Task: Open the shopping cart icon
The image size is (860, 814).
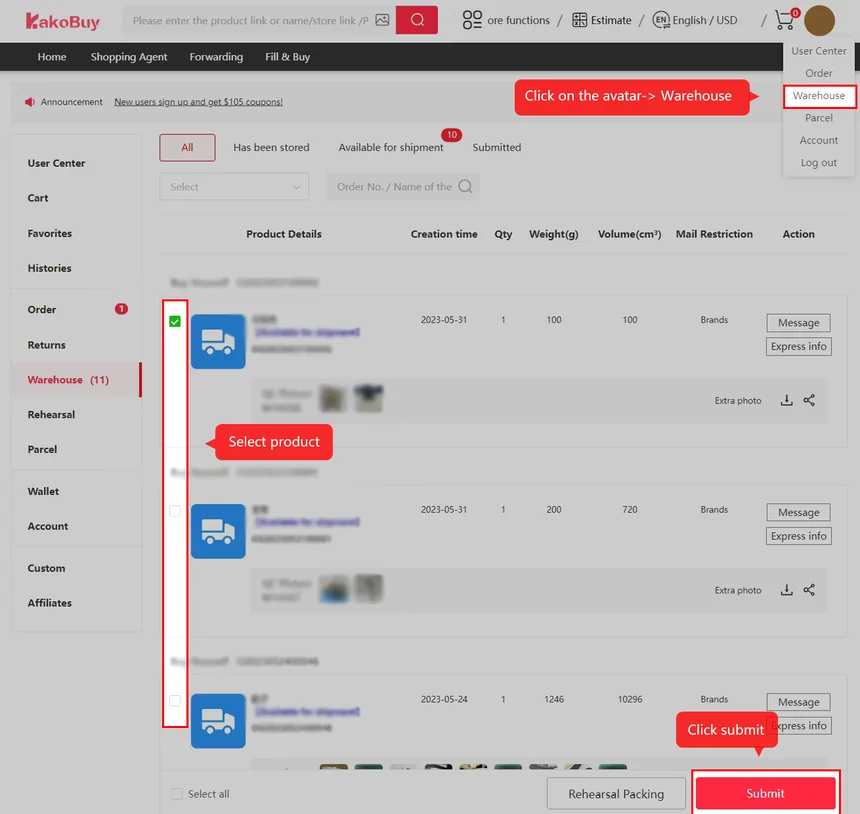Action: click(784, 20)
